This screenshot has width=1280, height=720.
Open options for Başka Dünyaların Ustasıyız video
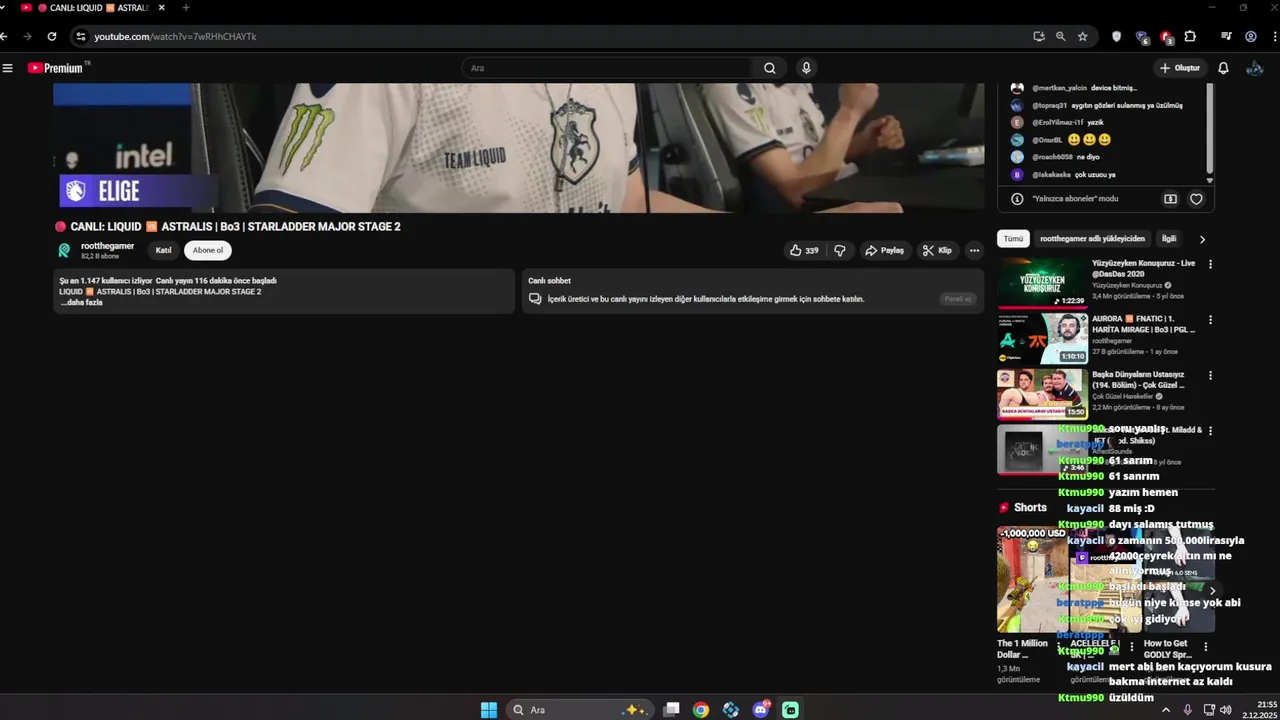pyautogui.click(x=1210, y=376)
